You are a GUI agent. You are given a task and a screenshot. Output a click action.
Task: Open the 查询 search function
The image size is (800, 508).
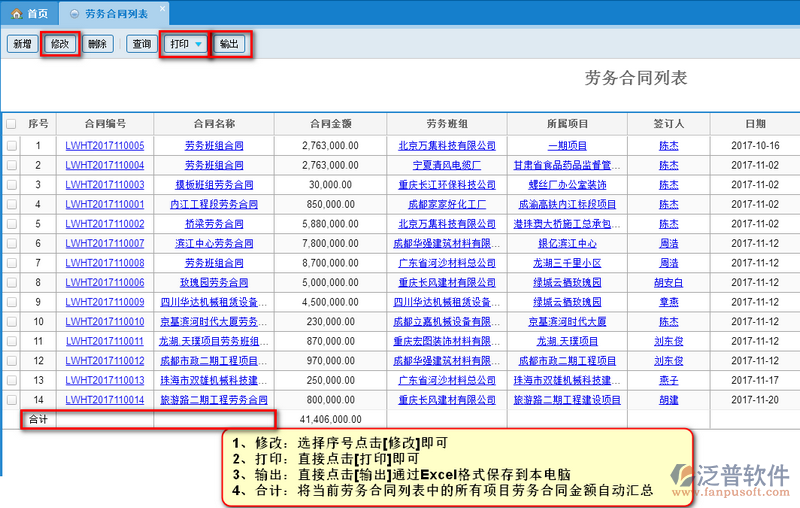coord(141,45)
